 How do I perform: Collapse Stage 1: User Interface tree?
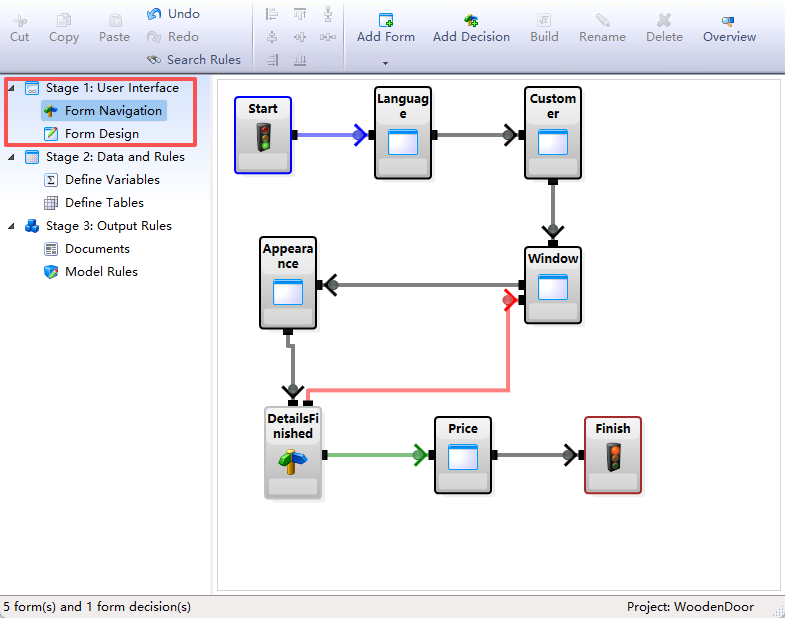11,88
